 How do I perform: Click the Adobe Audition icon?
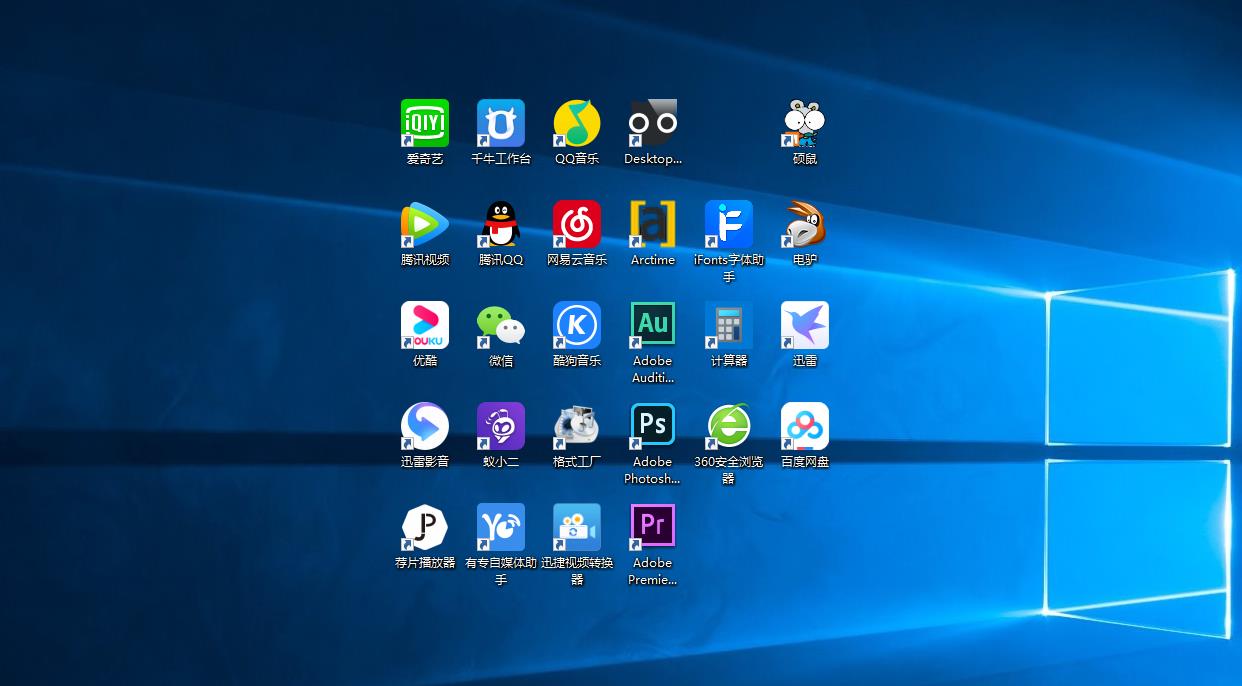tap(653, 325)
